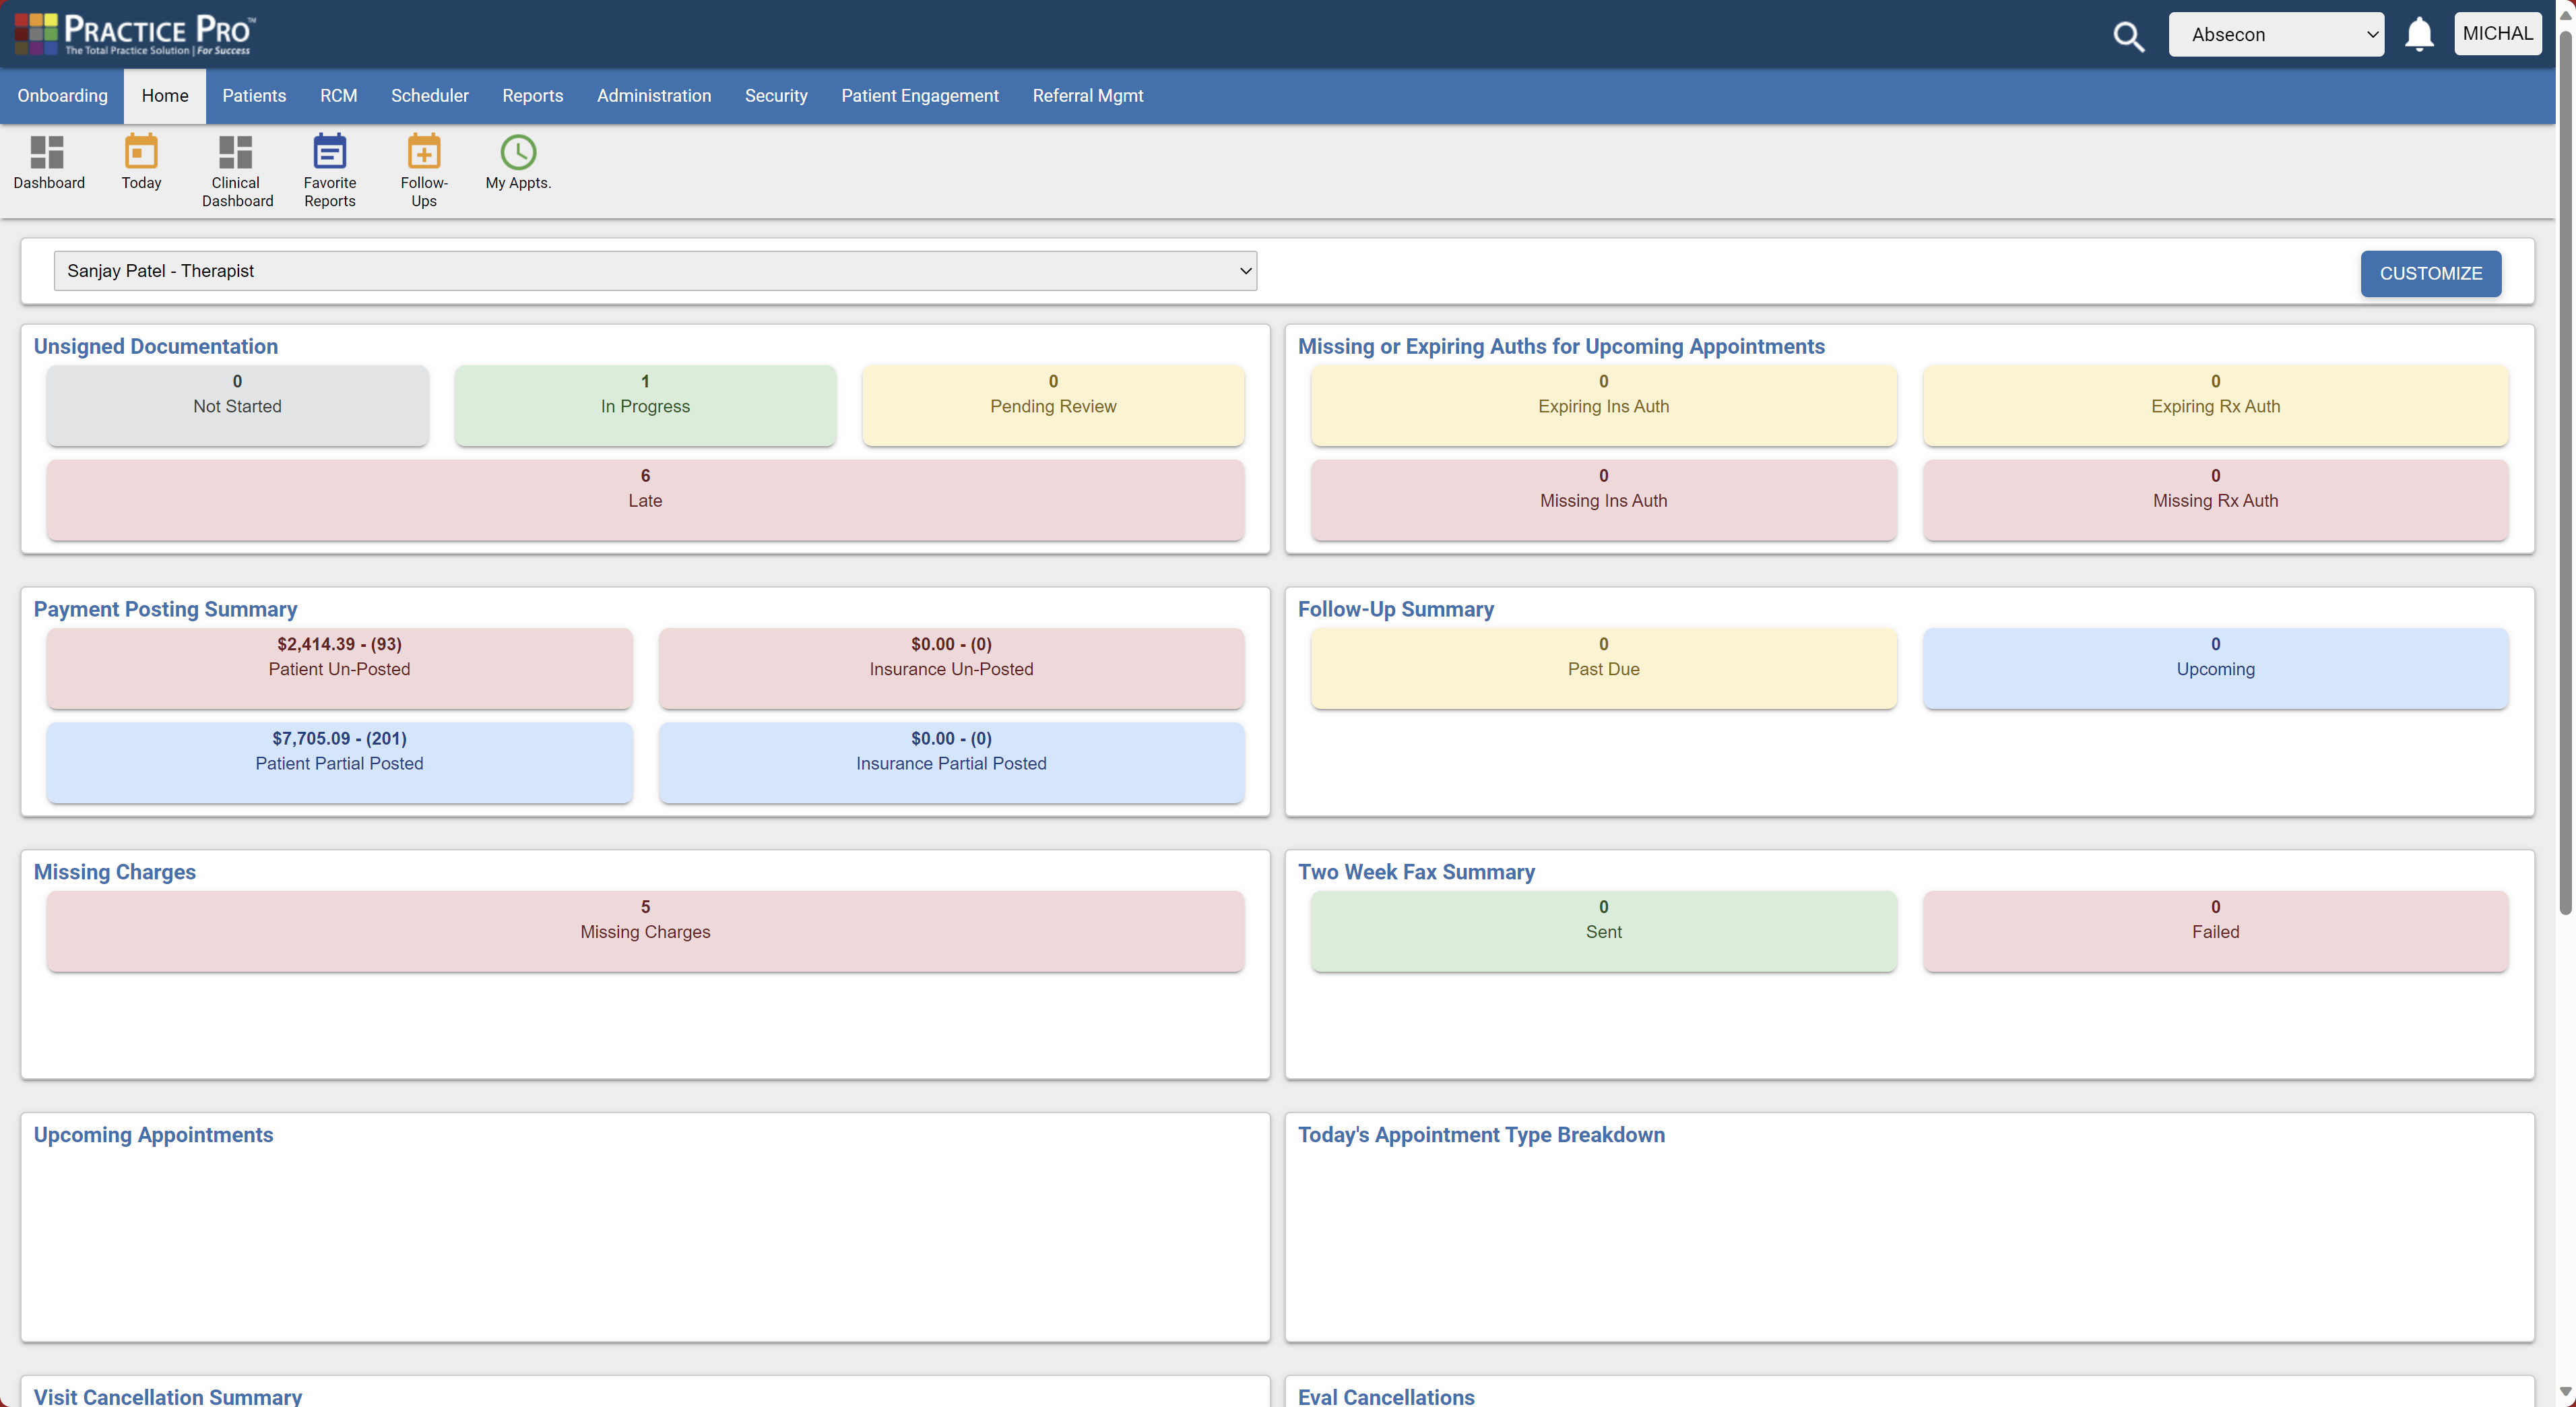Open the 5 Missing Charges tile
This screenshot has width=2576, height=1407.
click(645, 930)
